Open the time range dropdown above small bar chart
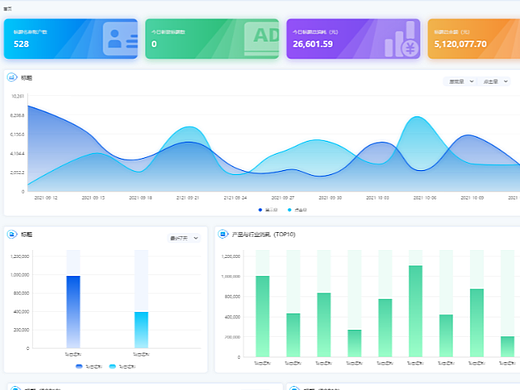The image size is (520, 390). coord(184,238)
